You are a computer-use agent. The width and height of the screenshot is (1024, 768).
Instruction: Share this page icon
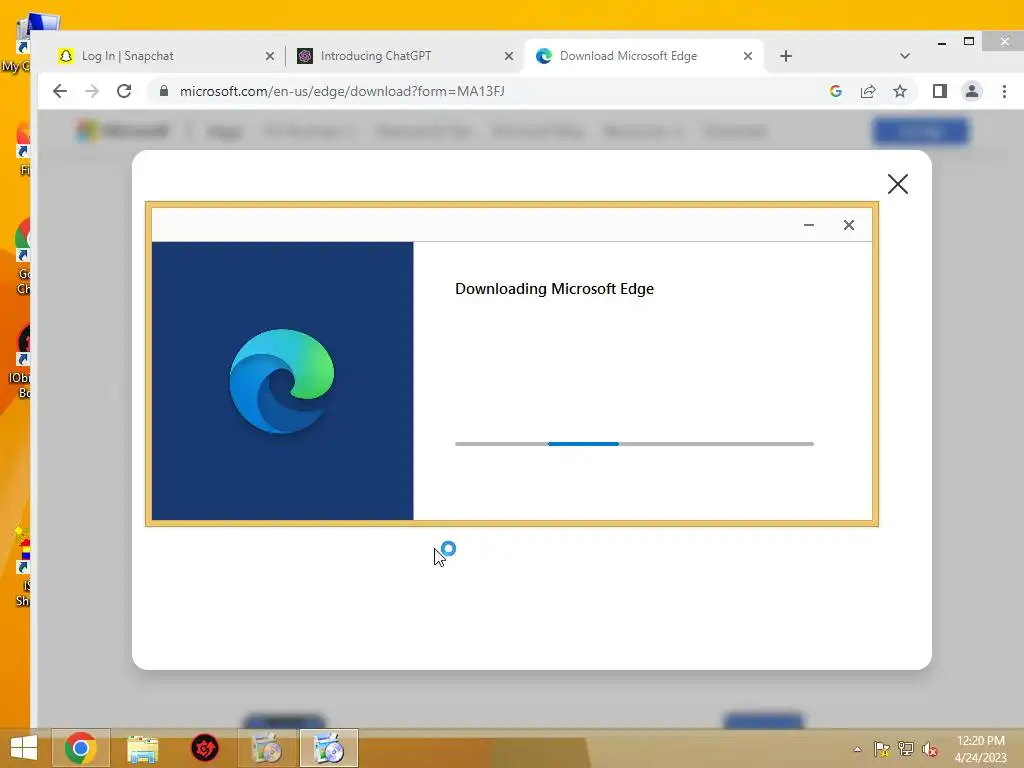coord(868,91)
